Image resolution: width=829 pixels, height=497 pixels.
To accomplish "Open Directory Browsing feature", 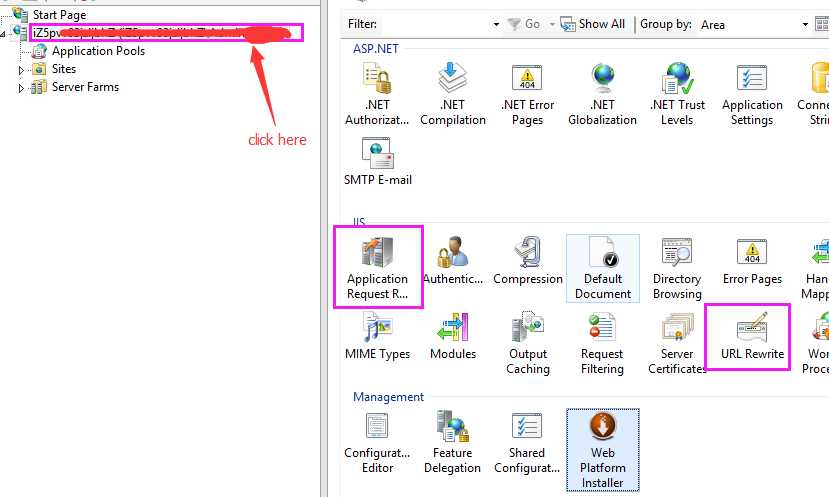I will [x=677, y=268].
